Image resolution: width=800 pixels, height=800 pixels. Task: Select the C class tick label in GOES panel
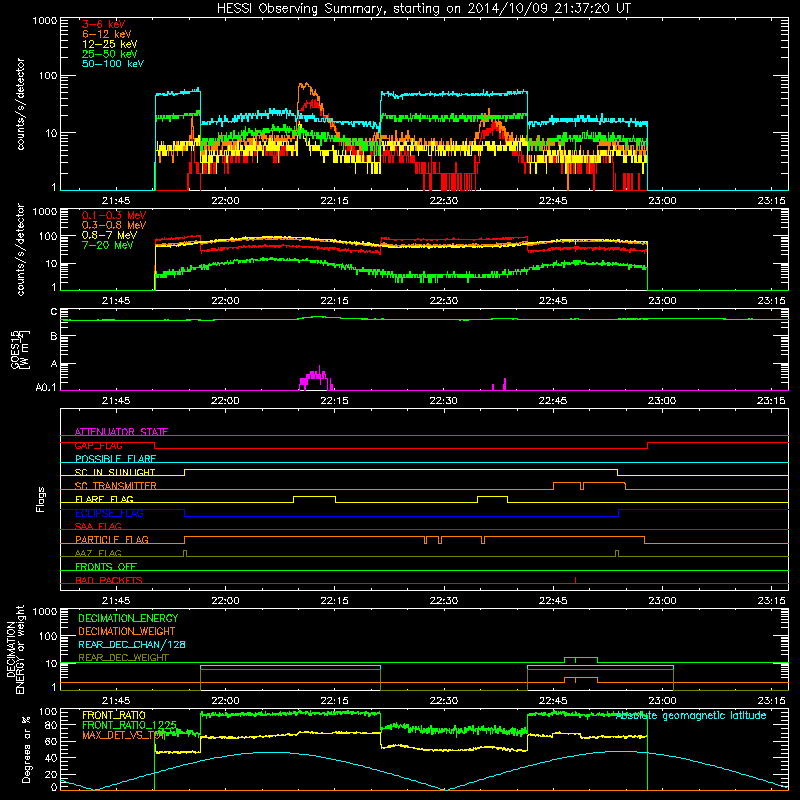point(54,312)
